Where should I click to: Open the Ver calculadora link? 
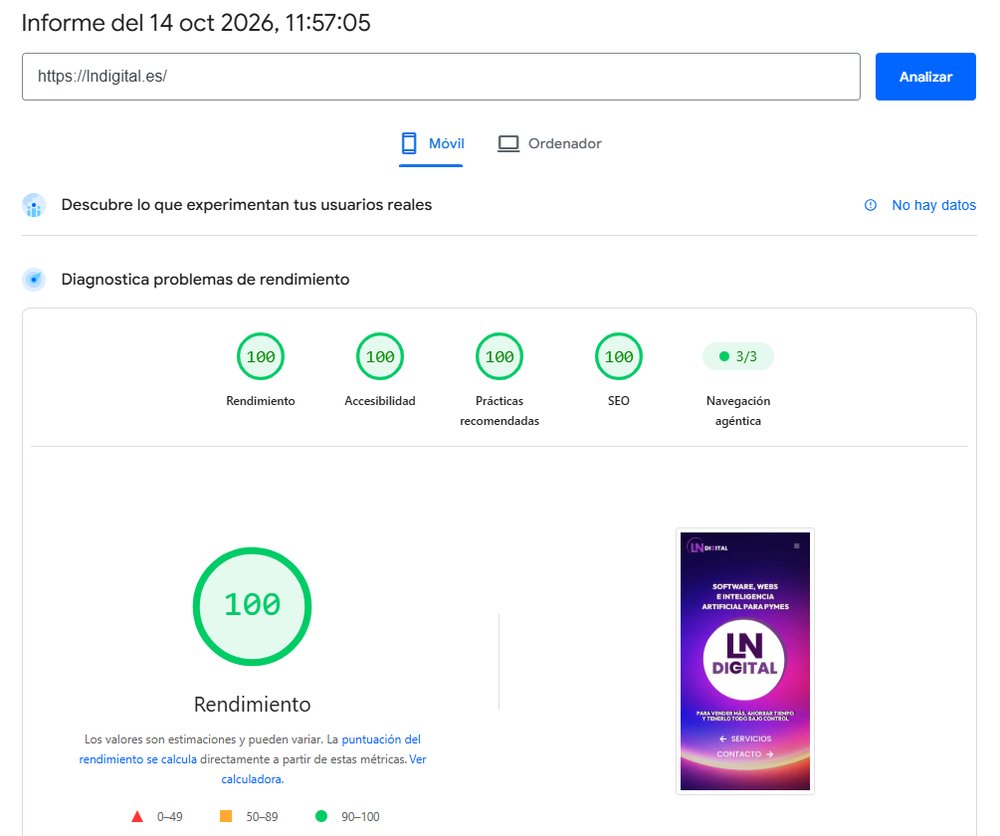click(x=323, y=769)
